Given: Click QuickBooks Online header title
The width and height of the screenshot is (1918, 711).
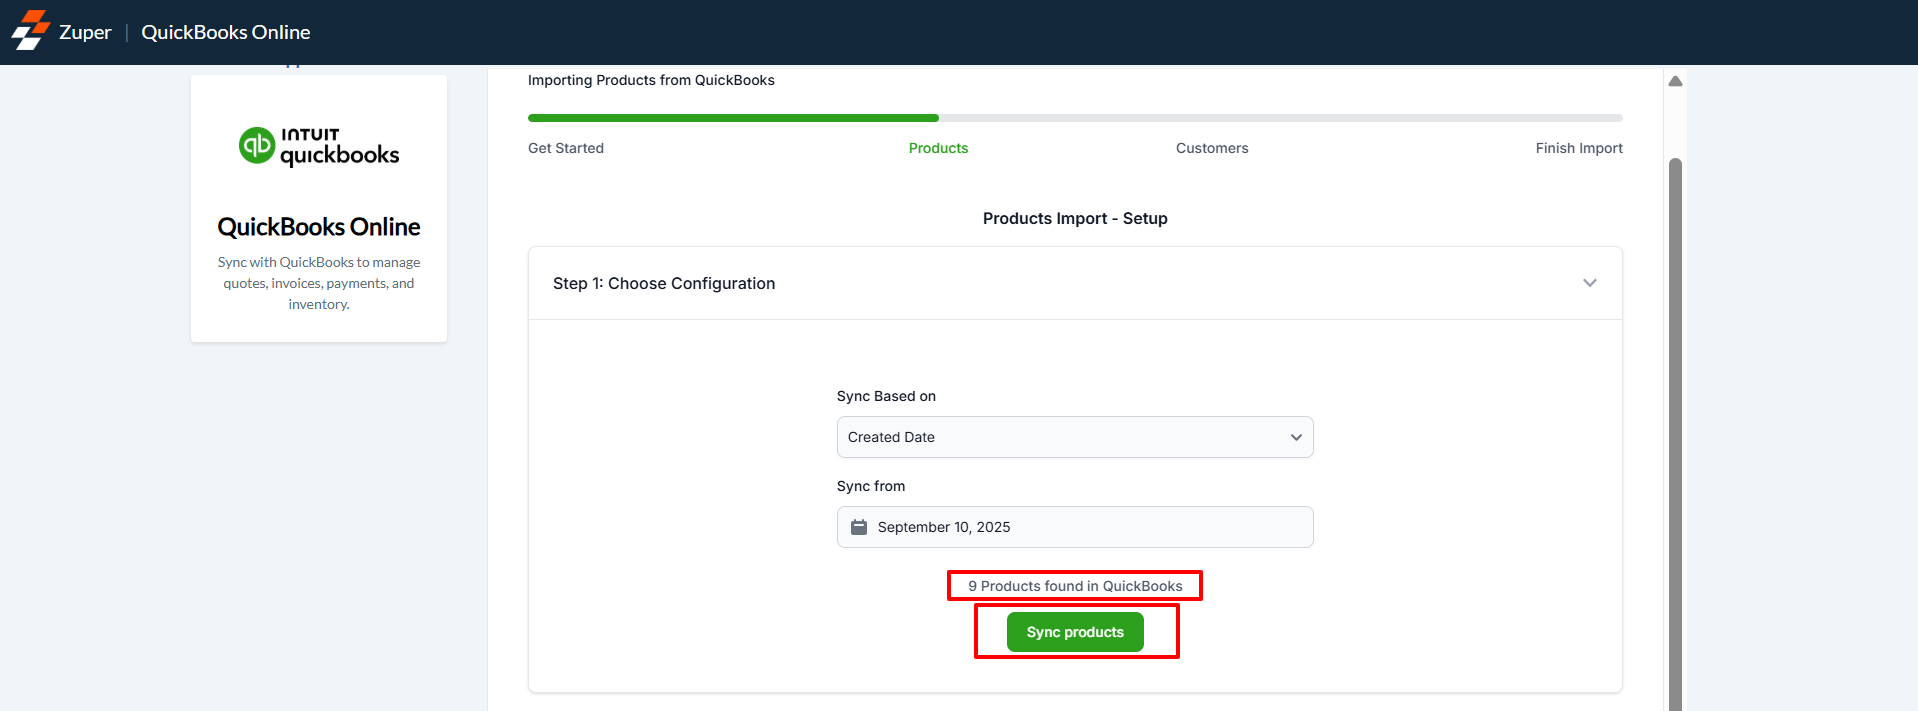Looking at the screenshot, I should (226, 32).
